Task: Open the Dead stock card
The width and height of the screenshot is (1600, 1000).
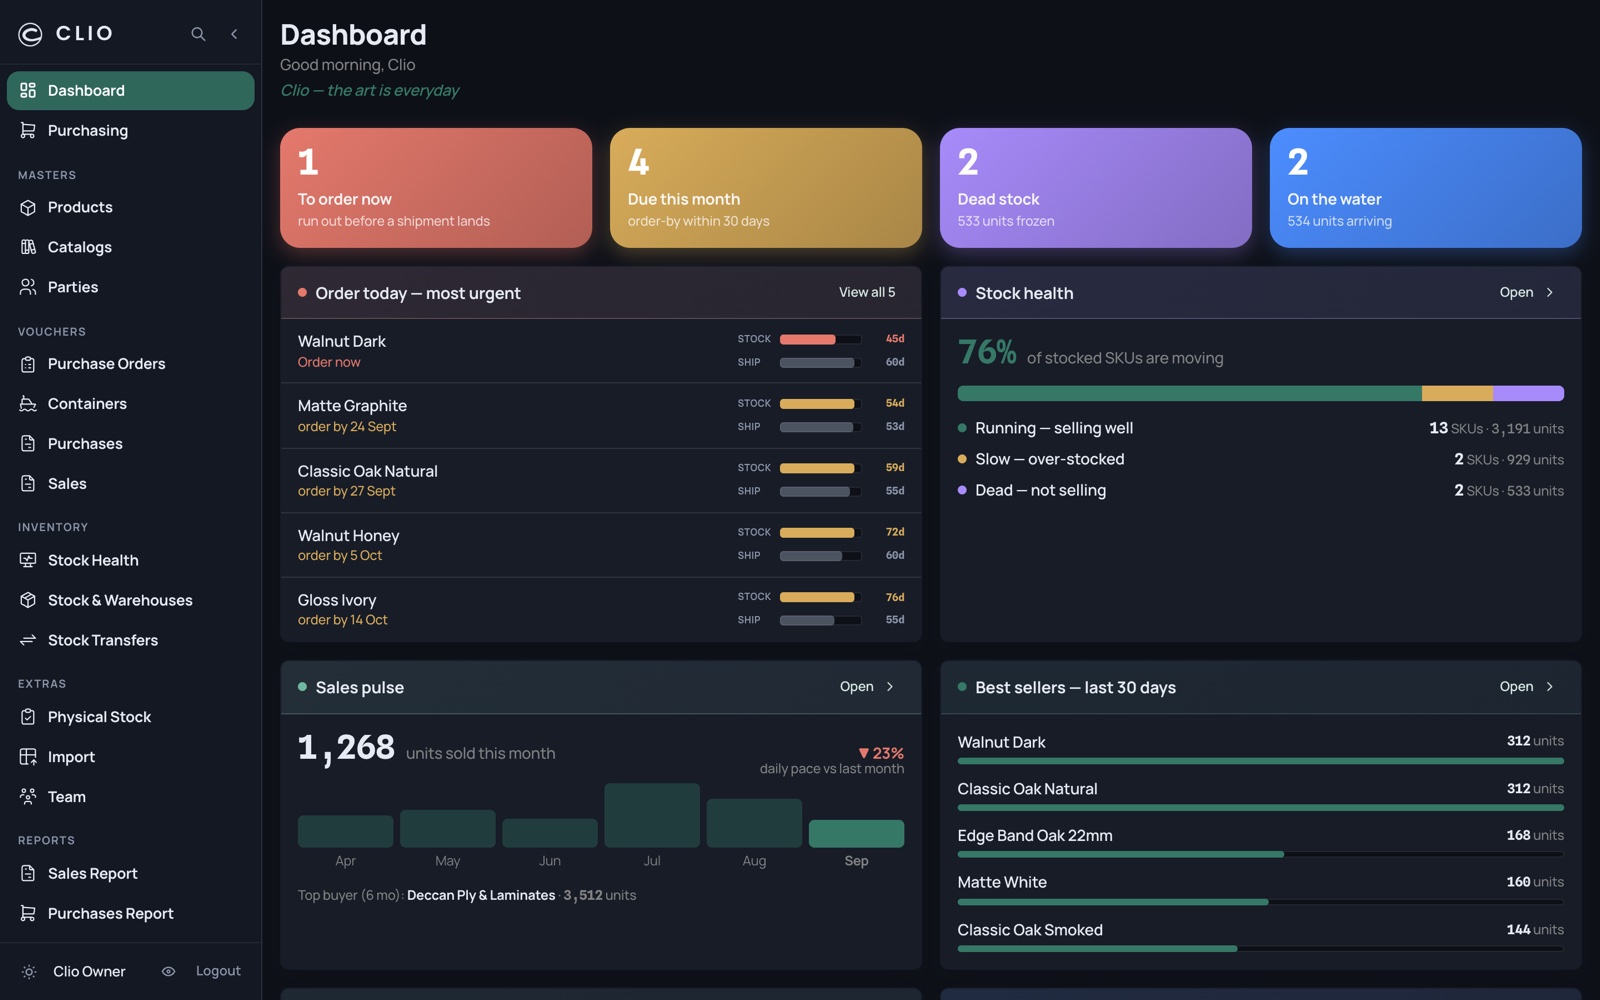Action: click(x=1096, y=188)
